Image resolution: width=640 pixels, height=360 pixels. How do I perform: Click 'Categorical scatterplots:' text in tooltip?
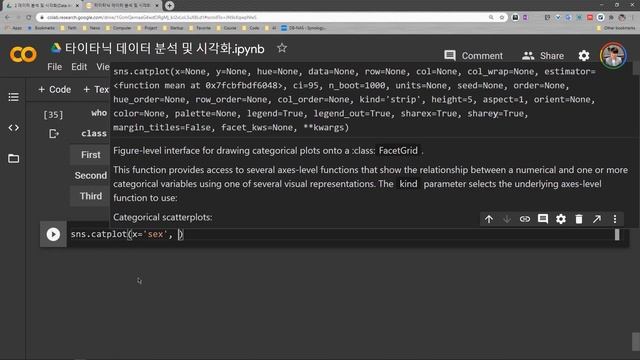point(162,217)
